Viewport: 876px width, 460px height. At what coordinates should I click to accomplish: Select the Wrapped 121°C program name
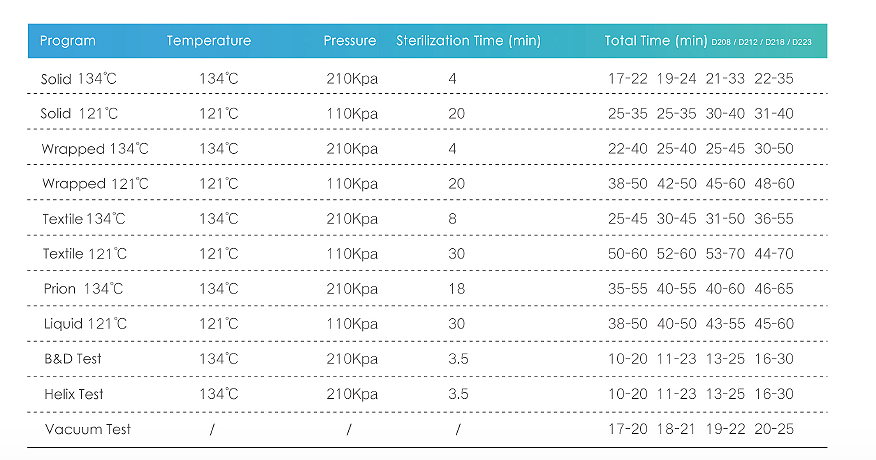tap(95, 184)
